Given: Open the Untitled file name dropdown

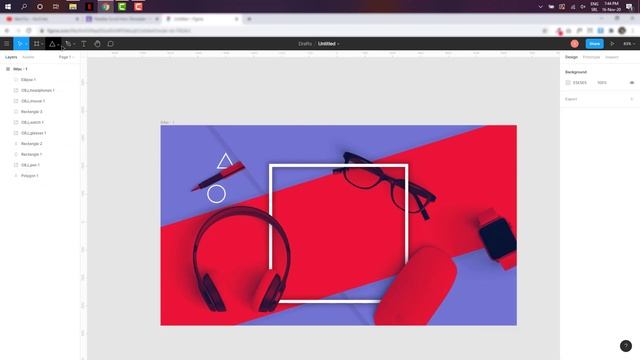Looking at the screenshot, I should pyautogui.click(x=329, y=44).
